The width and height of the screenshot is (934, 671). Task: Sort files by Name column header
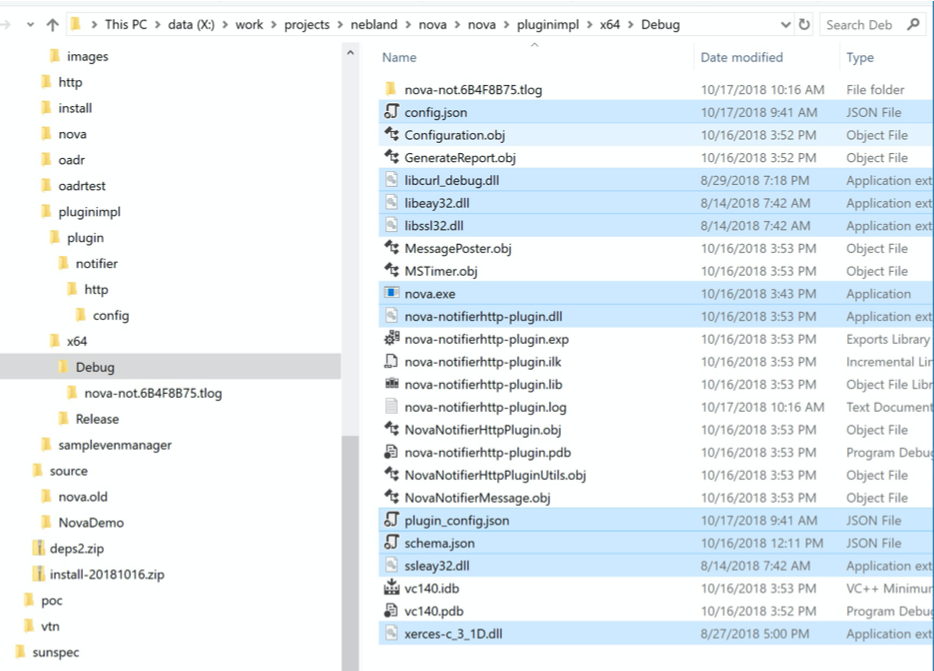tap(400, 57)
